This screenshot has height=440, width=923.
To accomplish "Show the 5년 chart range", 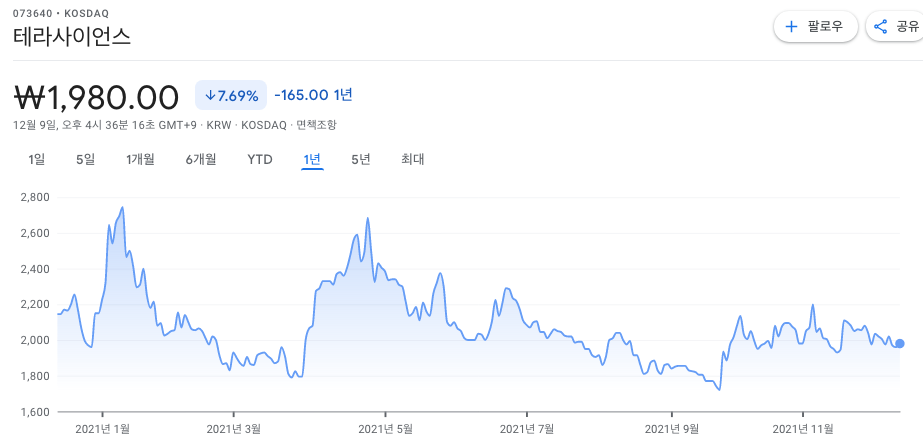I will tap(361, 160).
